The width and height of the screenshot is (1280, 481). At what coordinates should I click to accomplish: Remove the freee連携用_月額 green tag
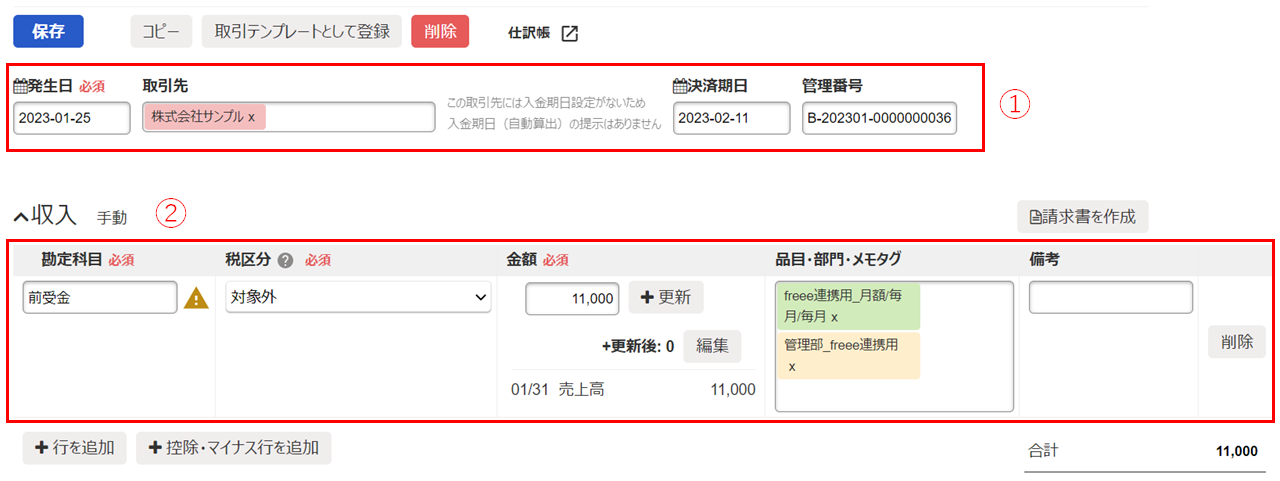pyautogui.click(x=834, y=316)
